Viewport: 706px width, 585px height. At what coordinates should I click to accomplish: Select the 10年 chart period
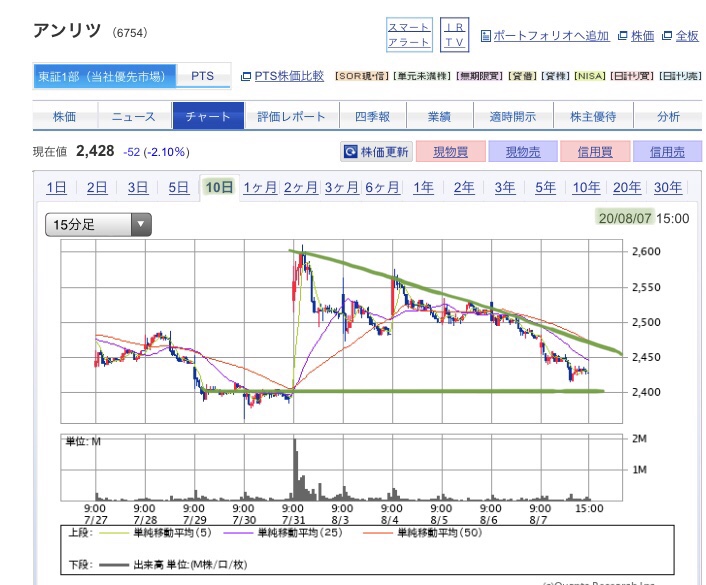[586, 187]
